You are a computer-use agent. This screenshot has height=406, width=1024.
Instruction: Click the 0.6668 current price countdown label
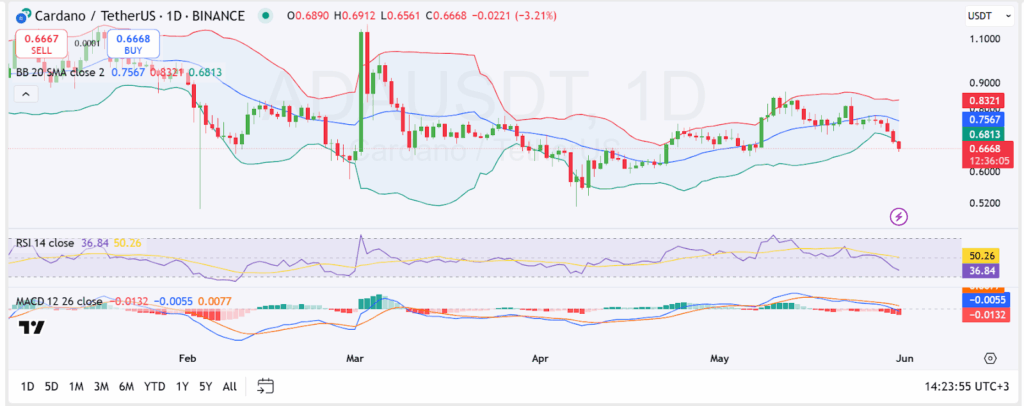986,155
